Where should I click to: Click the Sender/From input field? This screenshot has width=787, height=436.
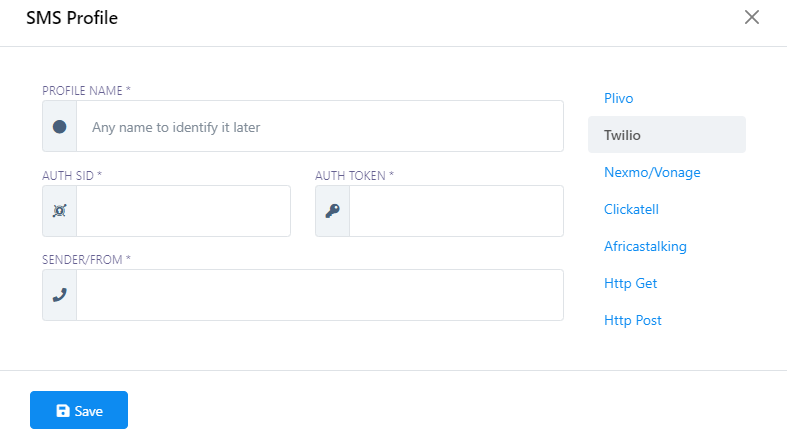tap(320, 295)
